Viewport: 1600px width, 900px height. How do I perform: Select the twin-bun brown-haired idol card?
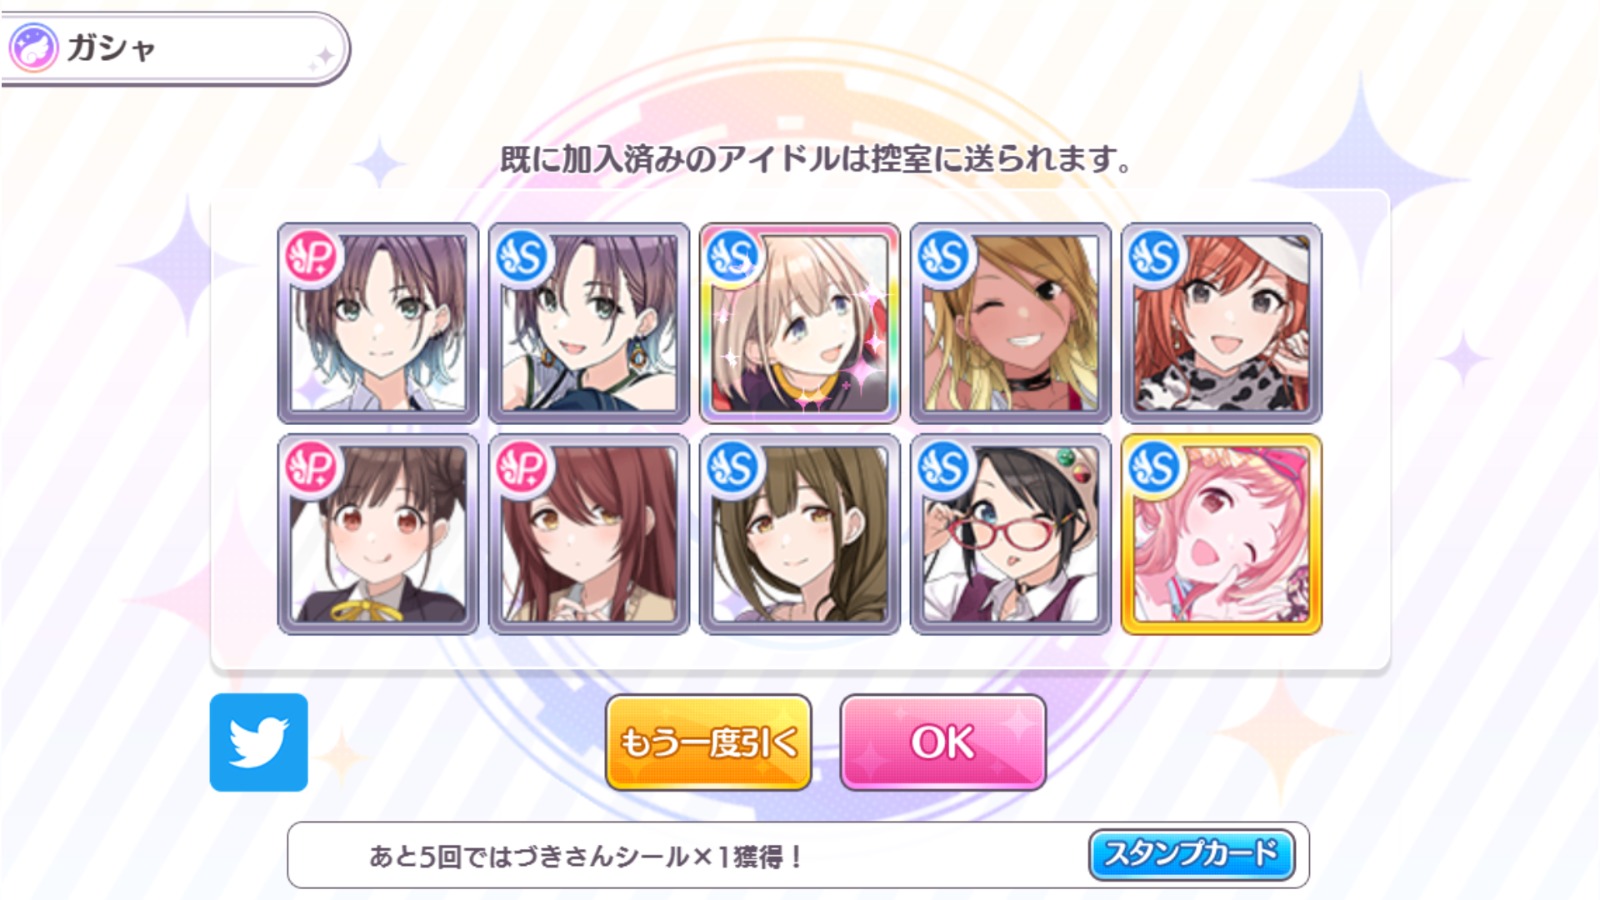coord(377,534)
